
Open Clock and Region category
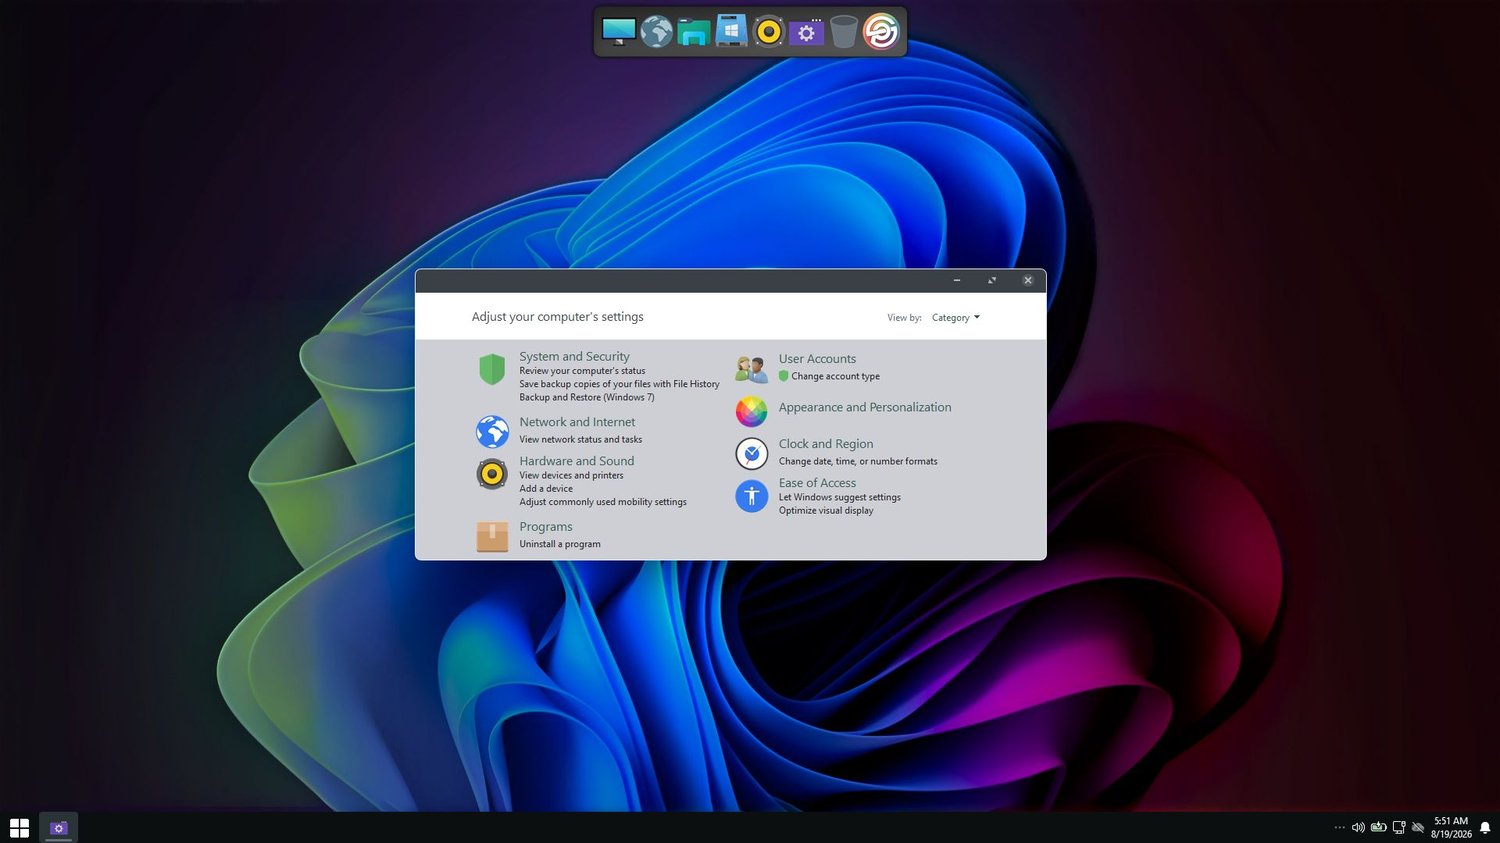[826, 444]
